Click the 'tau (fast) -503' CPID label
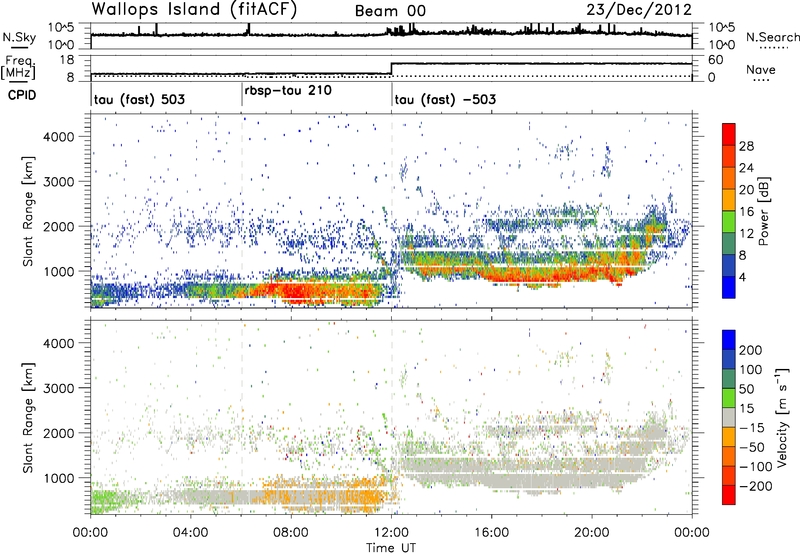 445,99
